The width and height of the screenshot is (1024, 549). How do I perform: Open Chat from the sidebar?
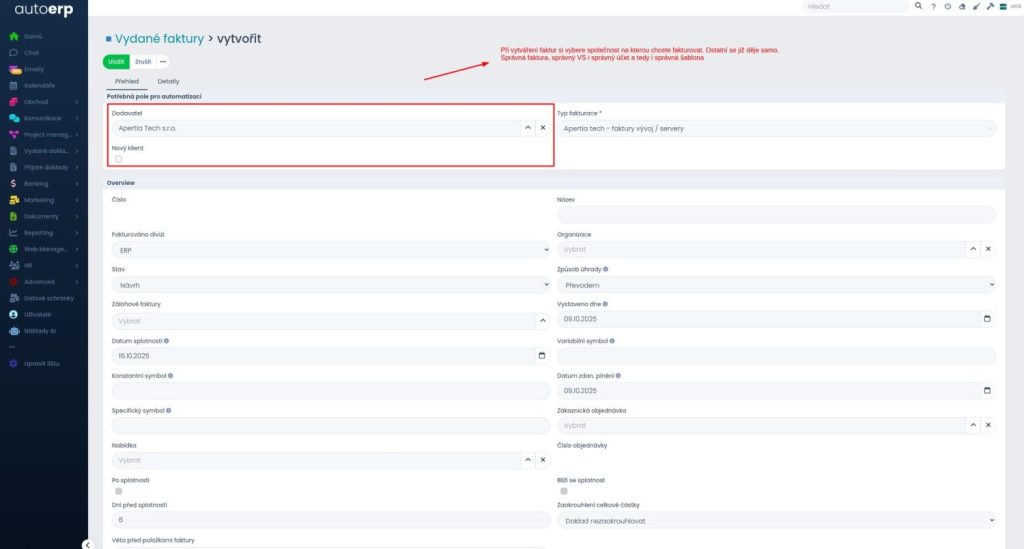[x=14, y=52]
